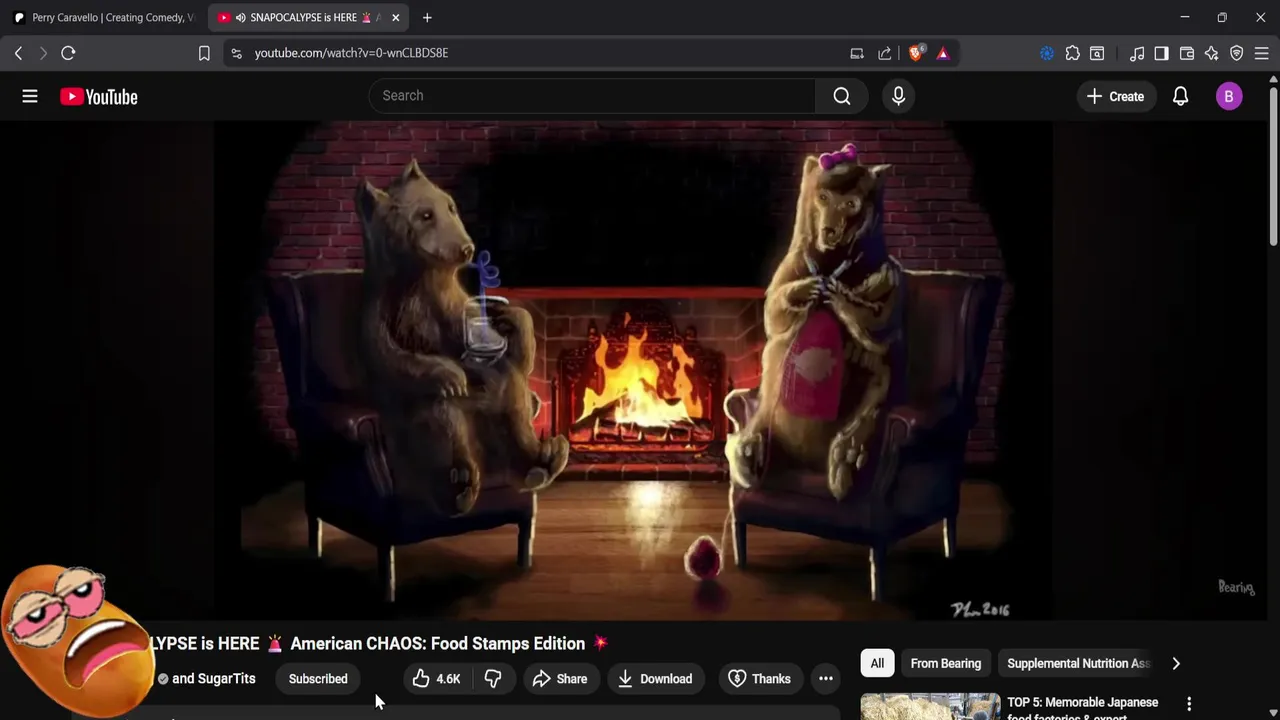The width and height of the screenshot is (1280, 720).
Task: Select Supplemental Nutrition Assistance chip
Action: pos(1078,663)
